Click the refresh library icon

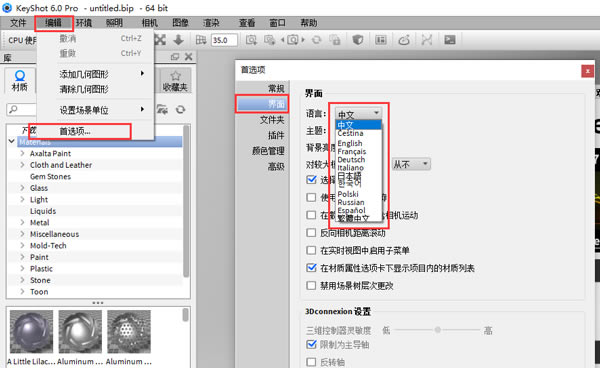pyautogui.click(x=181, y=110)
